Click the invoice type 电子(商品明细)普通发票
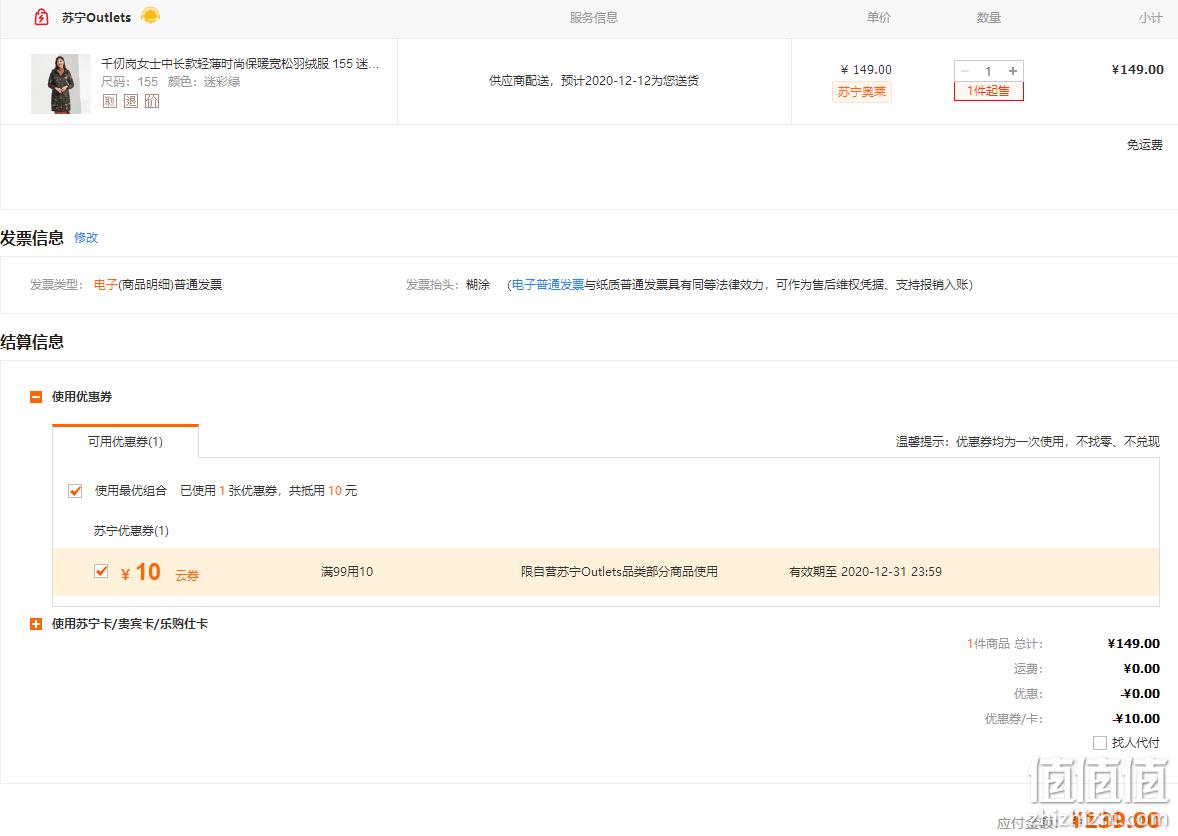This screenshot has width=1178, height=836. [158, 285]
